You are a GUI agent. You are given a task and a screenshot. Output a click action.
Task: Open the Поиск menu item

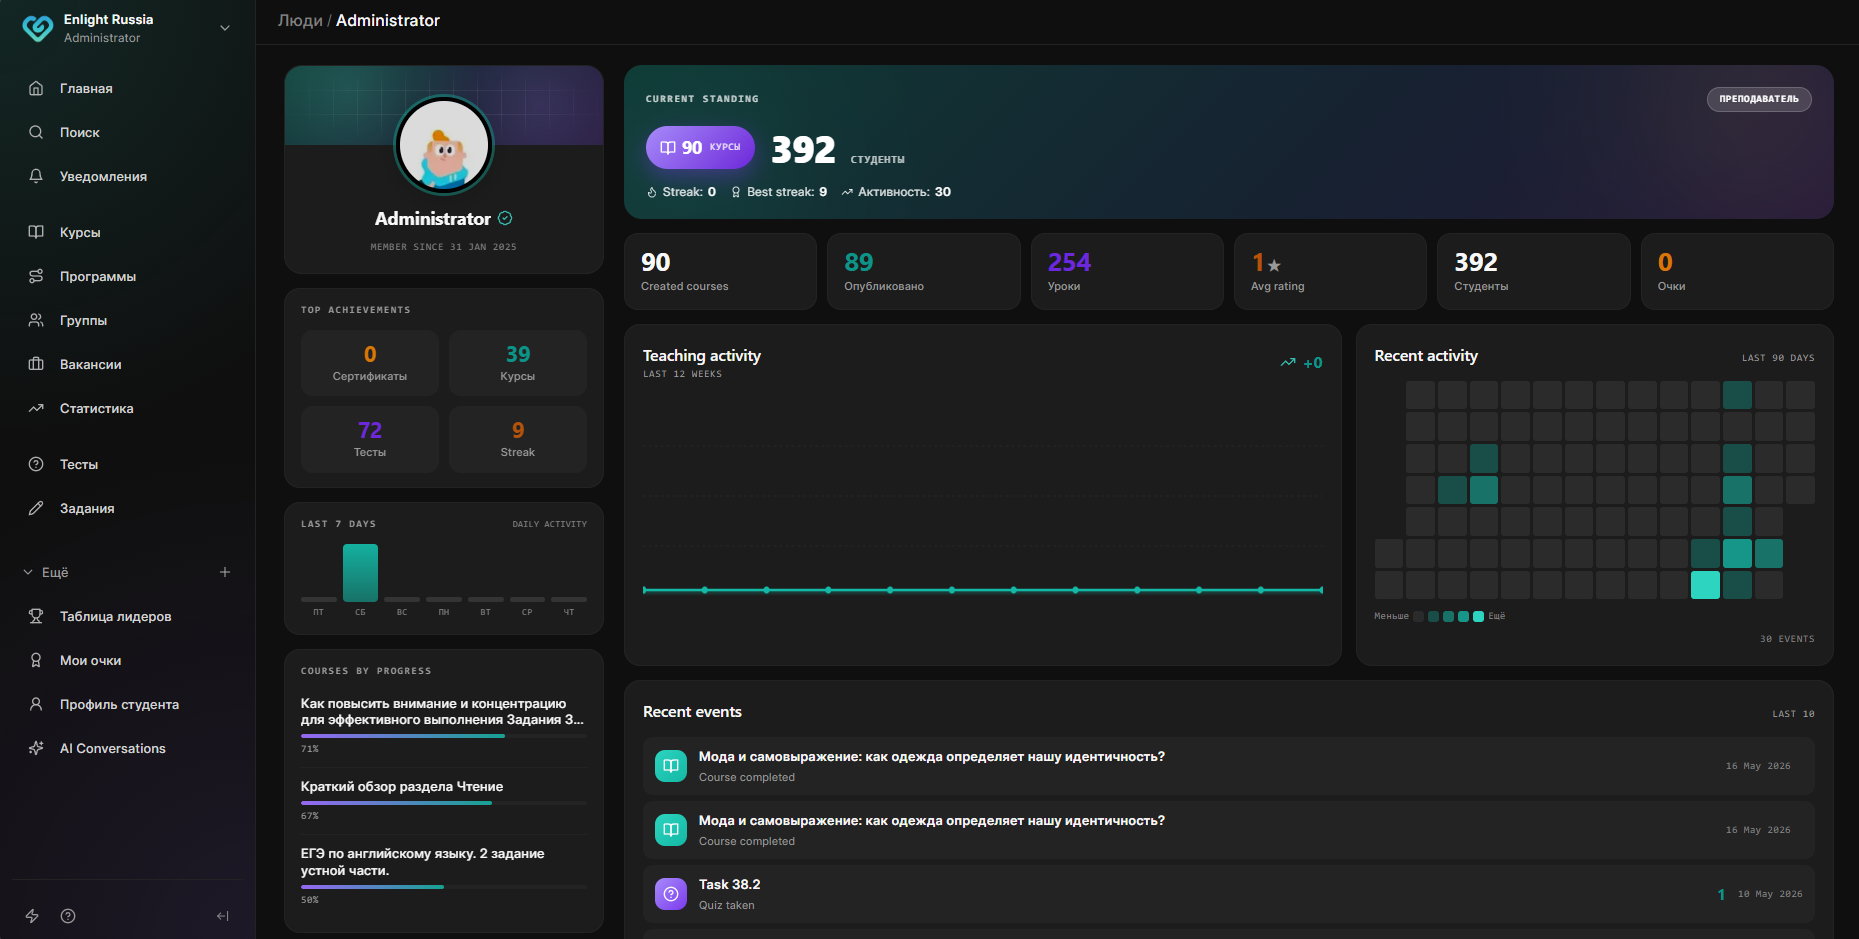128,132
